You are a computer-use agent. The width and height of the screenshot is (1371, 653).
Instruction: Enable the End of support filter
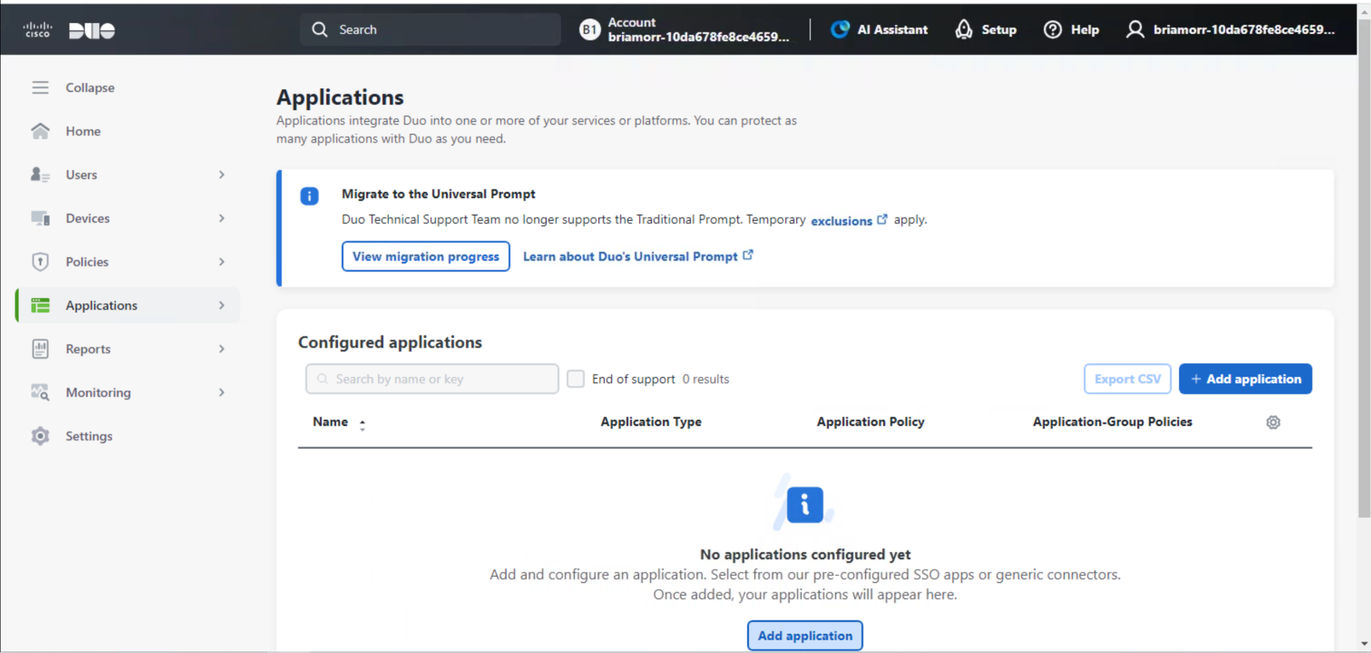pyautogui.click(x=575, y=378)
